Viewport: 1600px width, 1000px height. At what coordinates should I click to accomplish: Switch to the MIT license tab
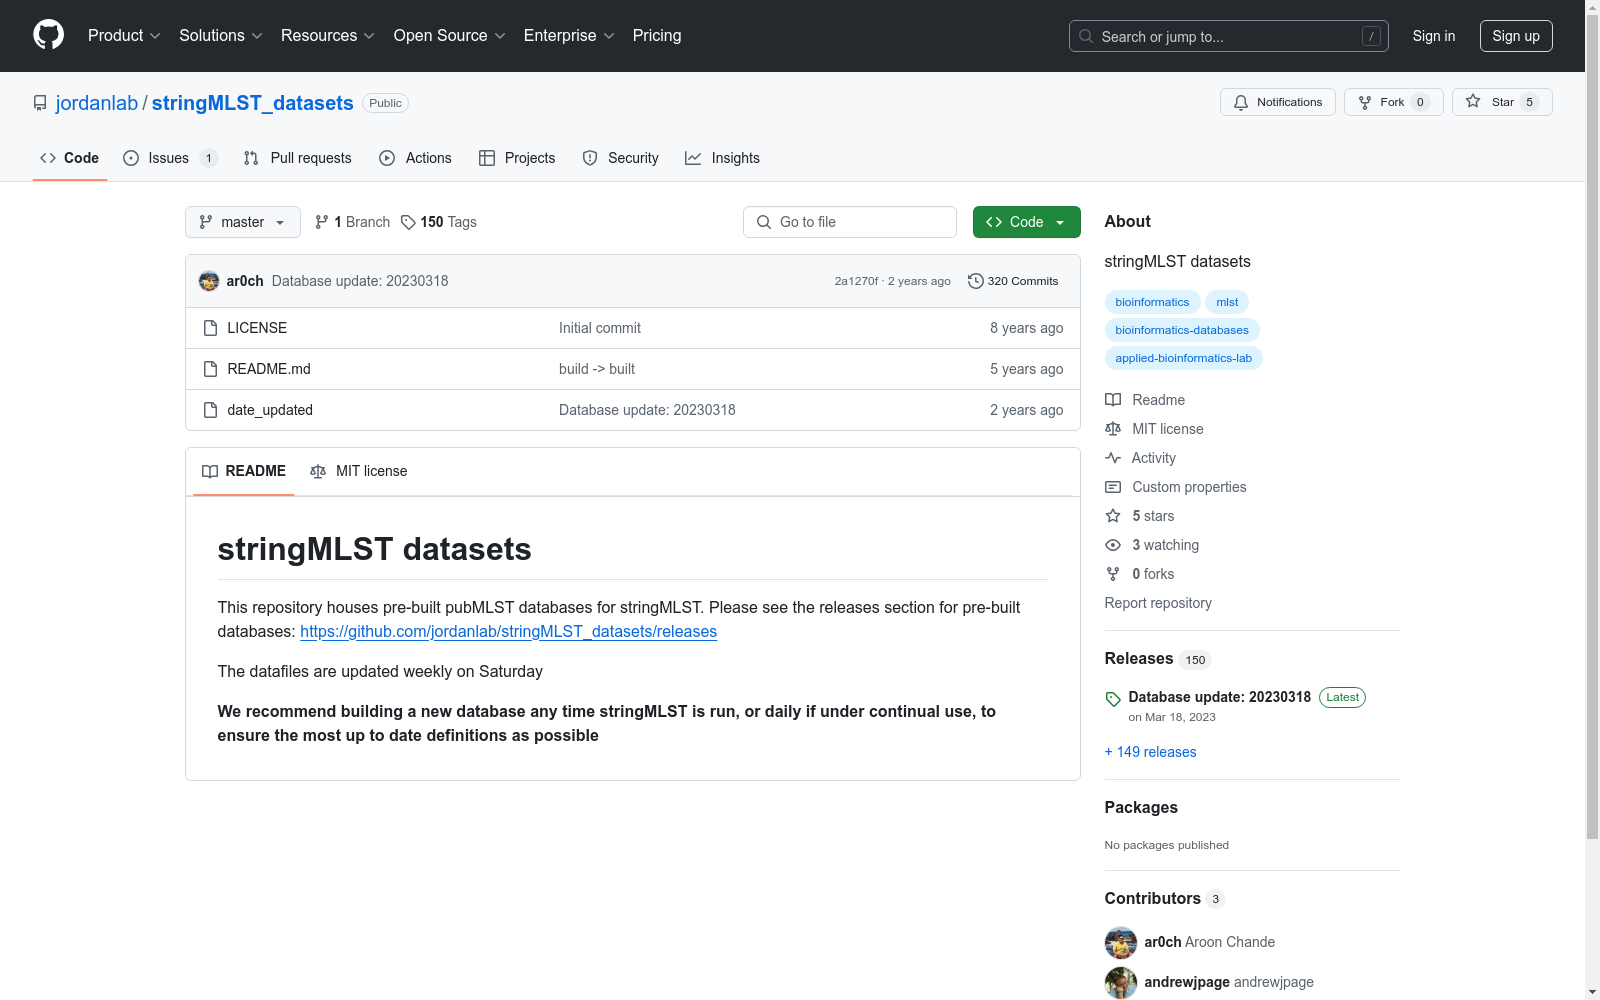tap(359, 471)
